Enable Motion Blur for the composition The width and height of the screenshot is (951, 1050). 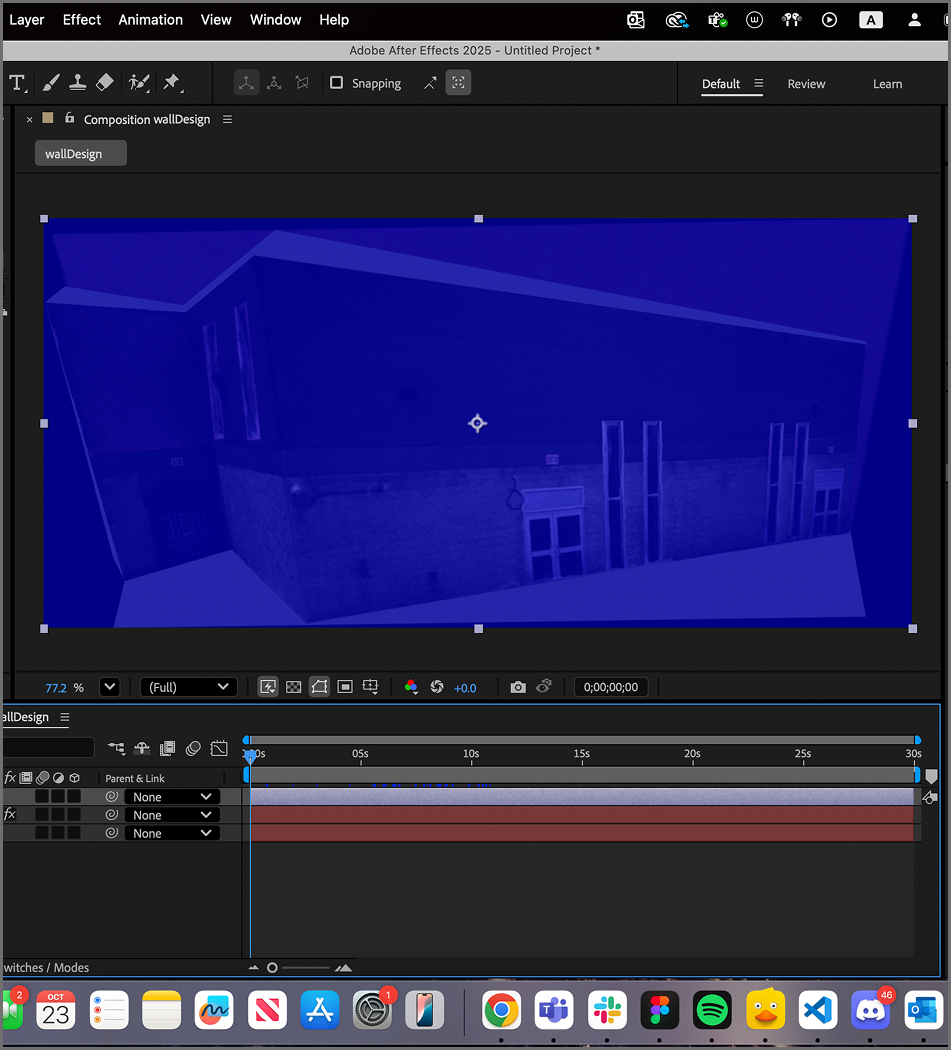click(193, 748)
